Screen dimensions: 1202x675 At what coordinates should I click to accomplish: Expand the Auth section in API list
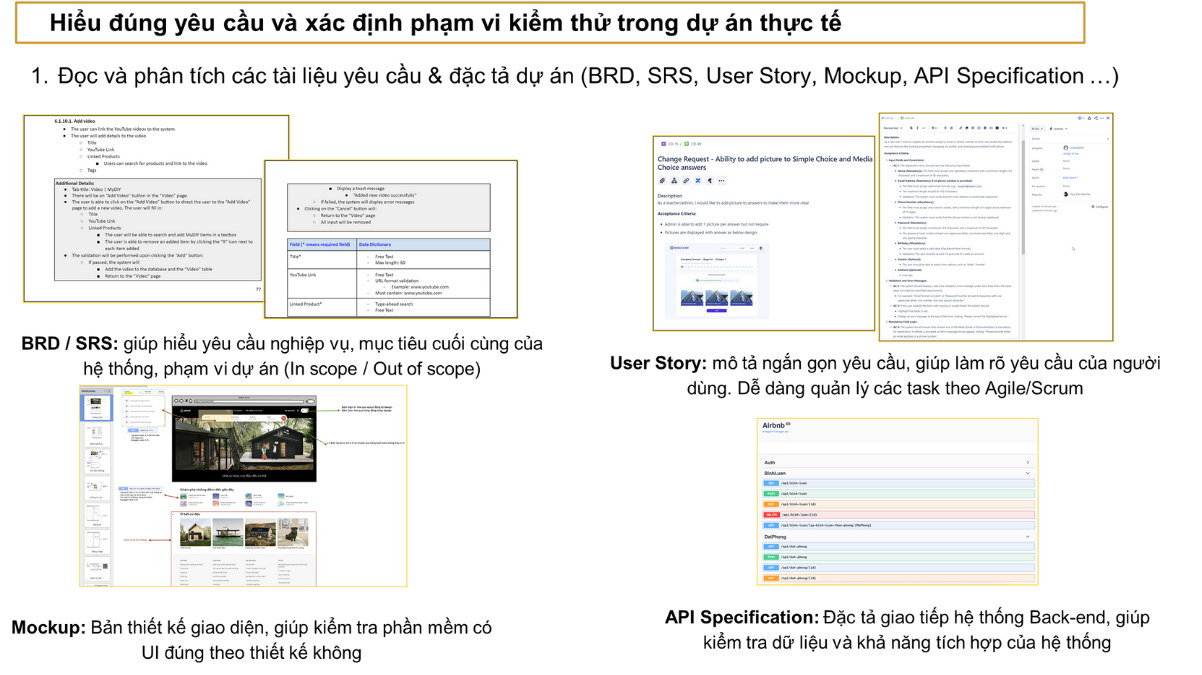point(1027,462)
